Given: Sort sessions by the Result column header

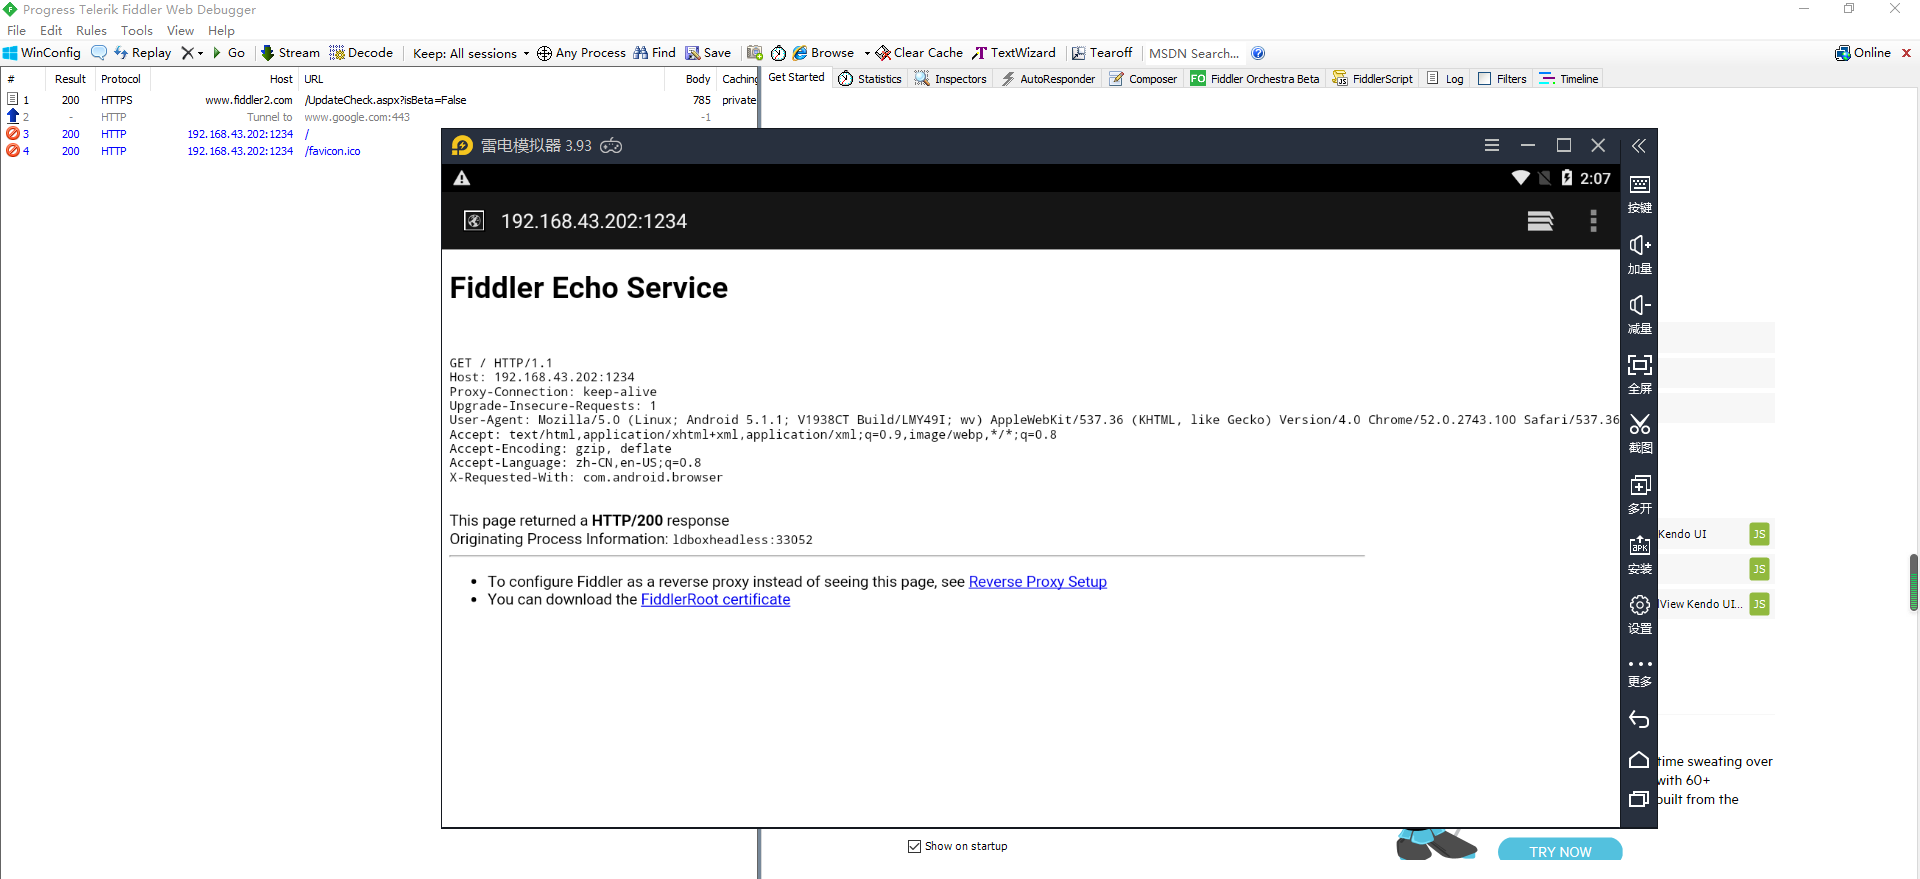Looking at the screenshot, I should click(x=70, y=79).
